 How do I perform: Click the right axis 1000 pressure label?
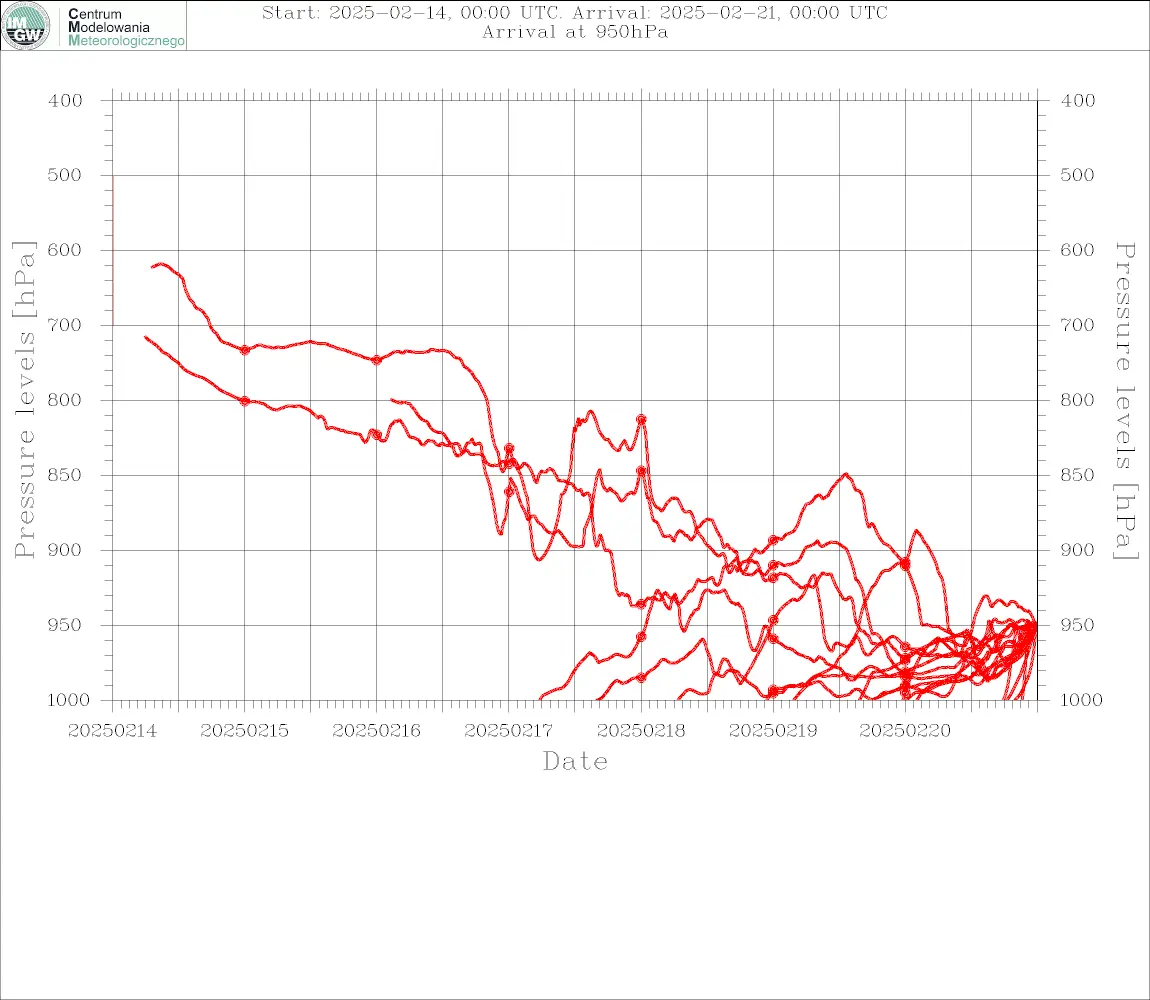pos(1082,700)
